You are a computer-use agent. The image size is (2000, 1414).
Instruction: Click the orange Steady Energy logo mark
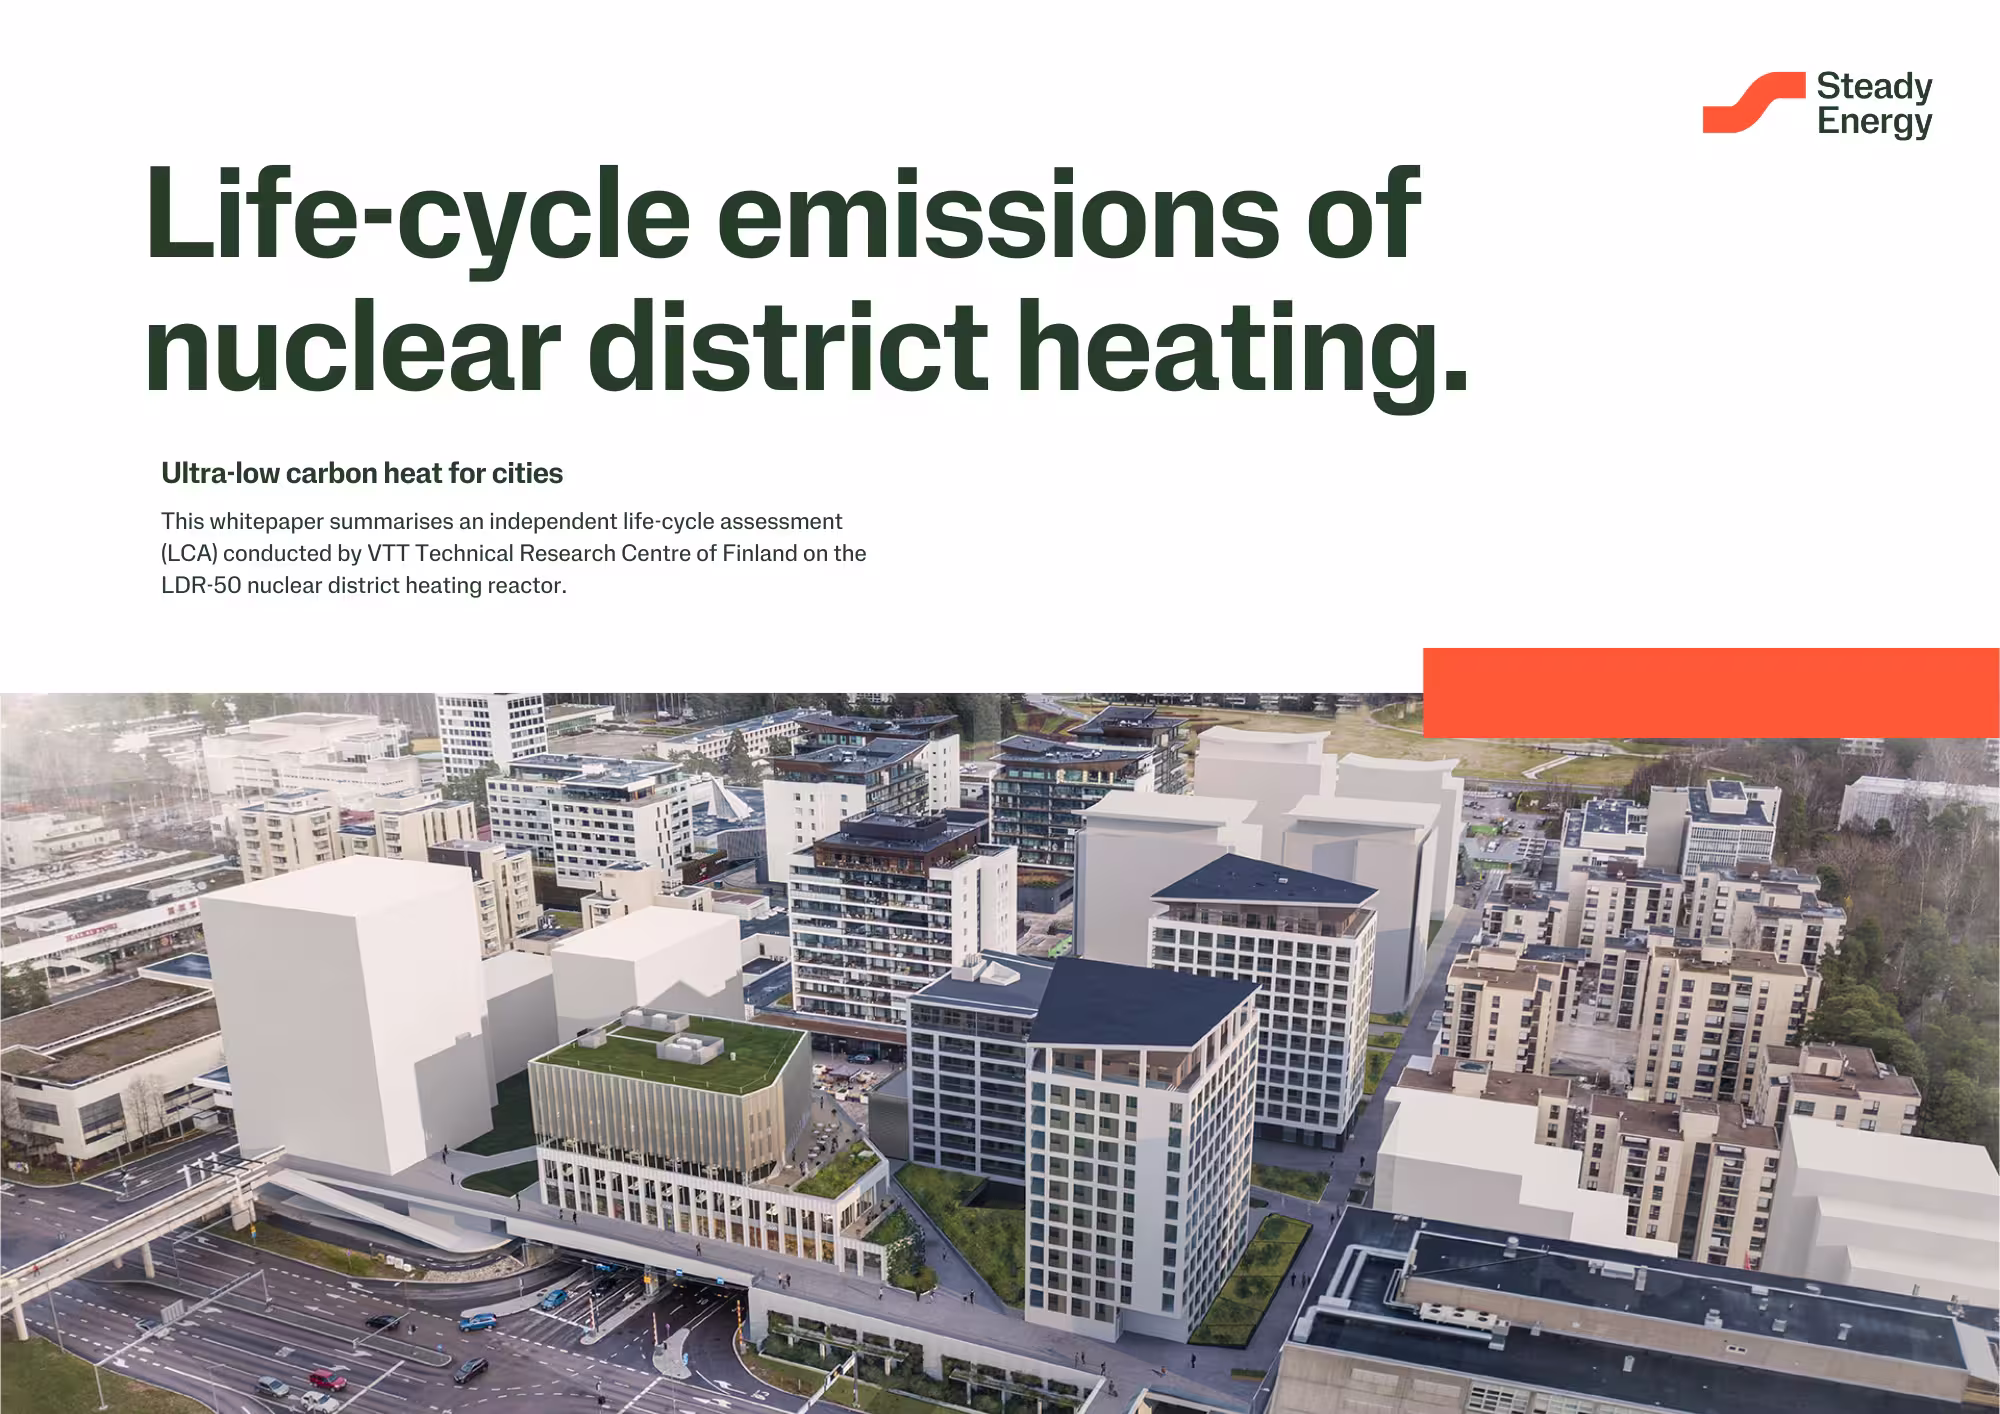[1754, 103]
